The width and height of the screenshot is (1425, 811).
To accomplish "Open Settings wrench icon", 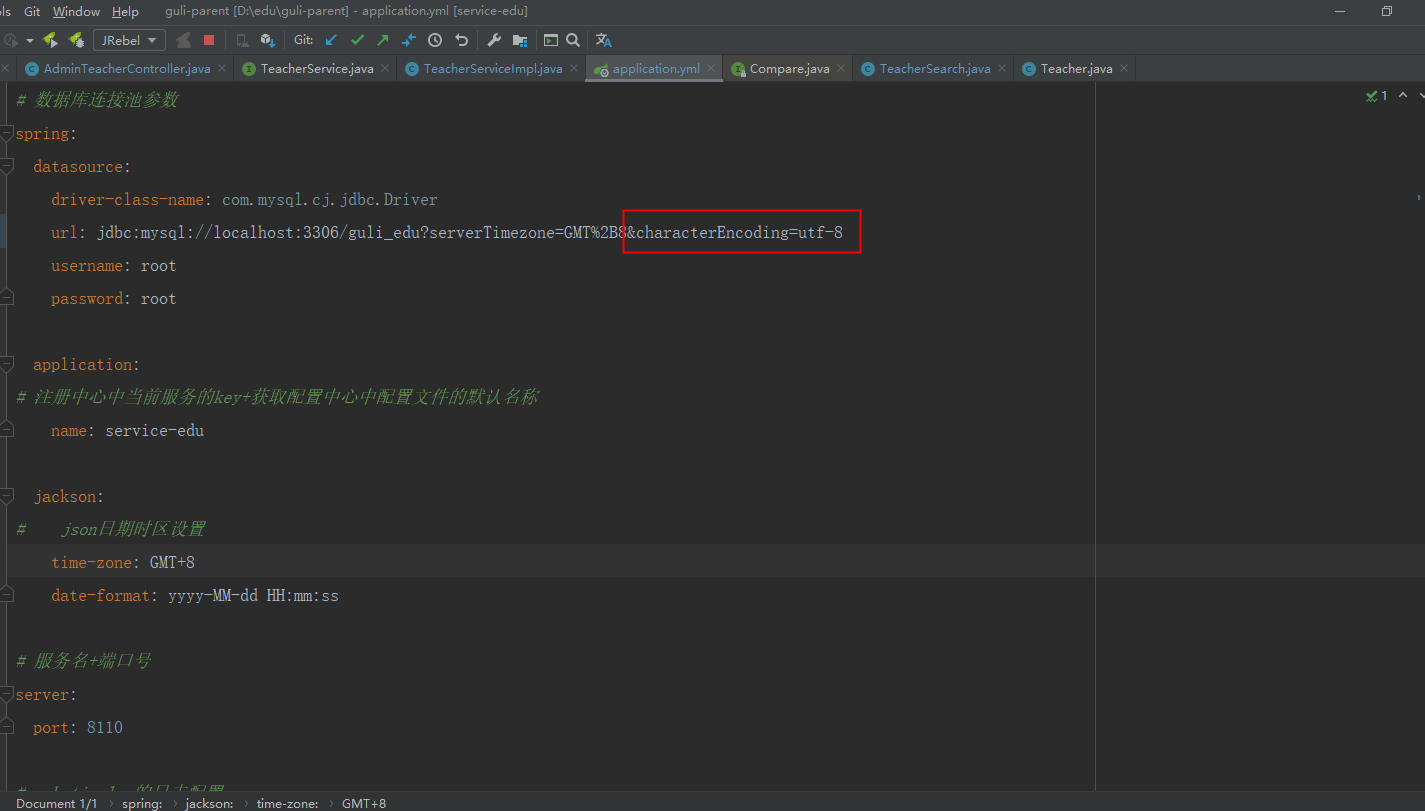I will (494, 40).
